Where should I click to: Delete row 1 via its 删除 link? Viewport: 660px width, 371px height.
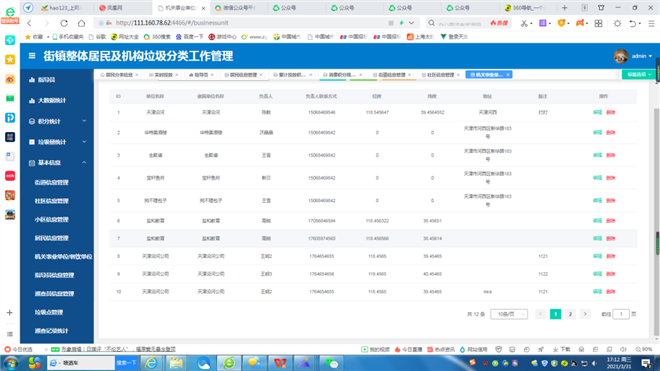[x=611, y=112]
